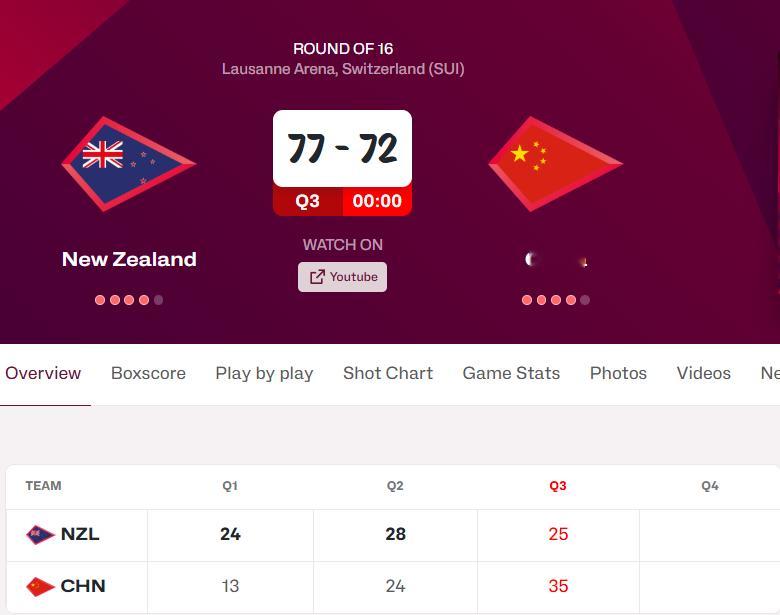Viewport: 780px width, 615px height.
Task: Select the Overview tab
Action: pos(43,373)
